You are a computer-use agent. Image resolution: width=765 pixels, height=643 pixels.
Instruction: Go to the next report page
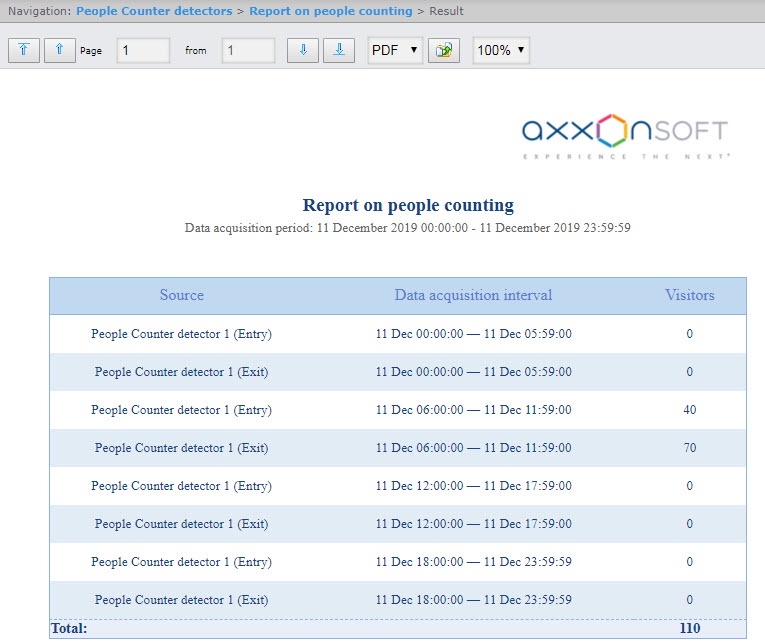tap(304, 51)
